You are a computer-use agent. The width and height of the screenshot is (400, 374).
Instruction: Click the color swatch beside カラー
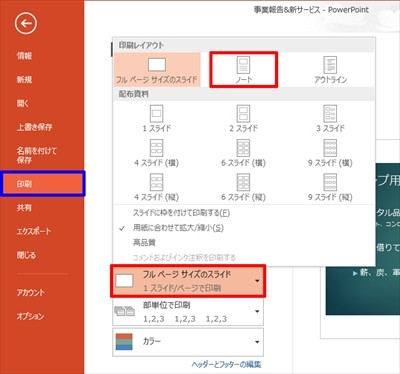coord(124,342)
